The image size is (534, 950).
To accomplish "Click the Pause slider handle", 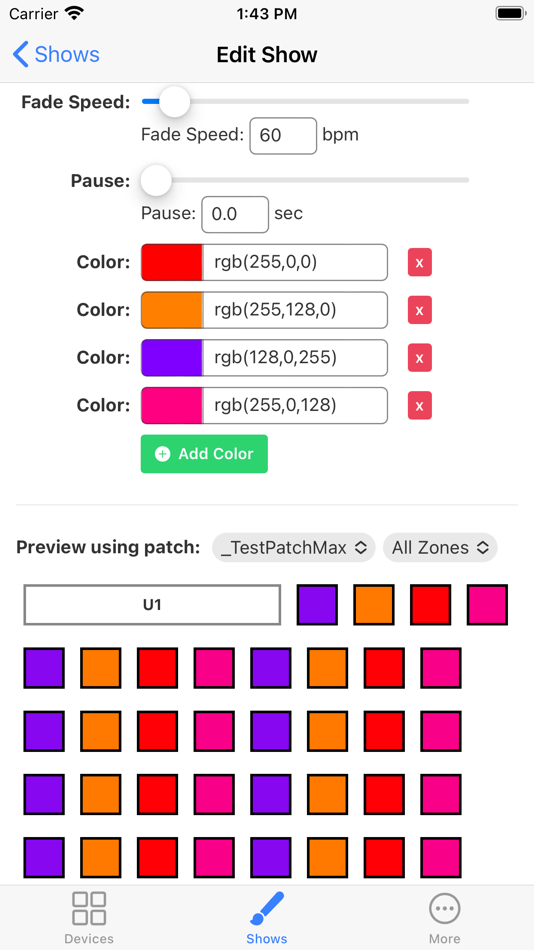I will (x=156, y=180).
